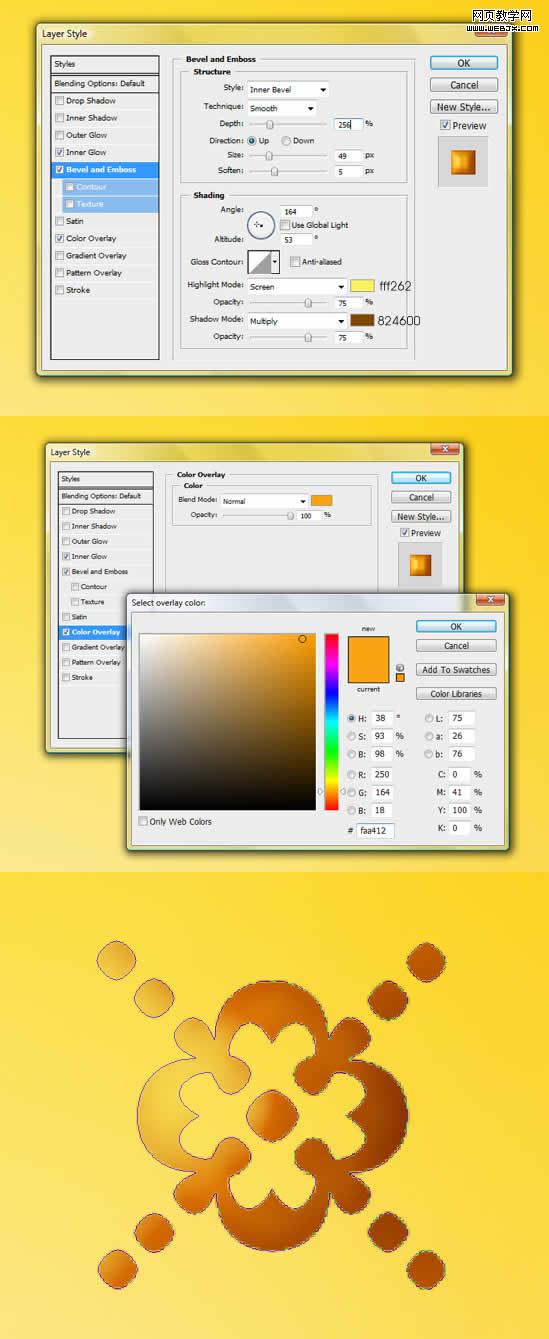Click the Size slider handle

pos(269,156)
